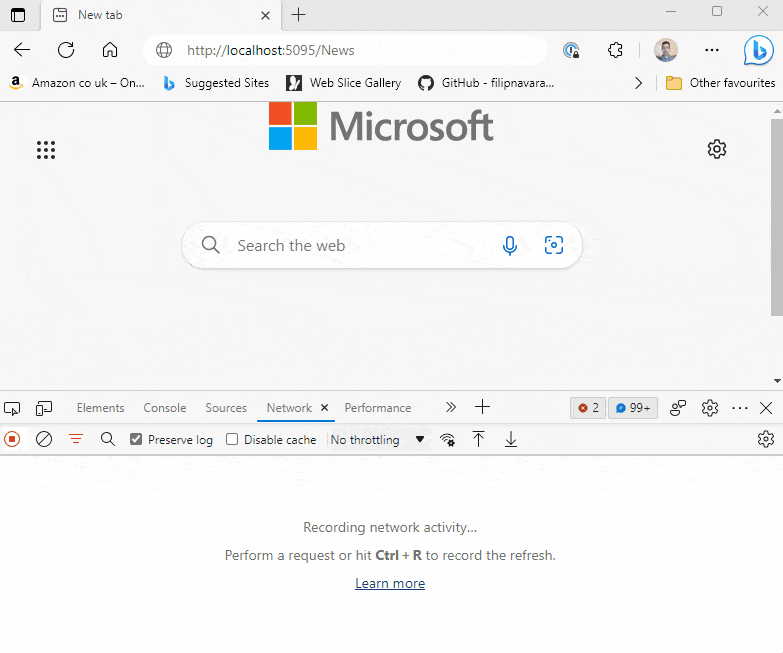
Task: Open Network panel settings gear
Action: click(x=766, y=439)
